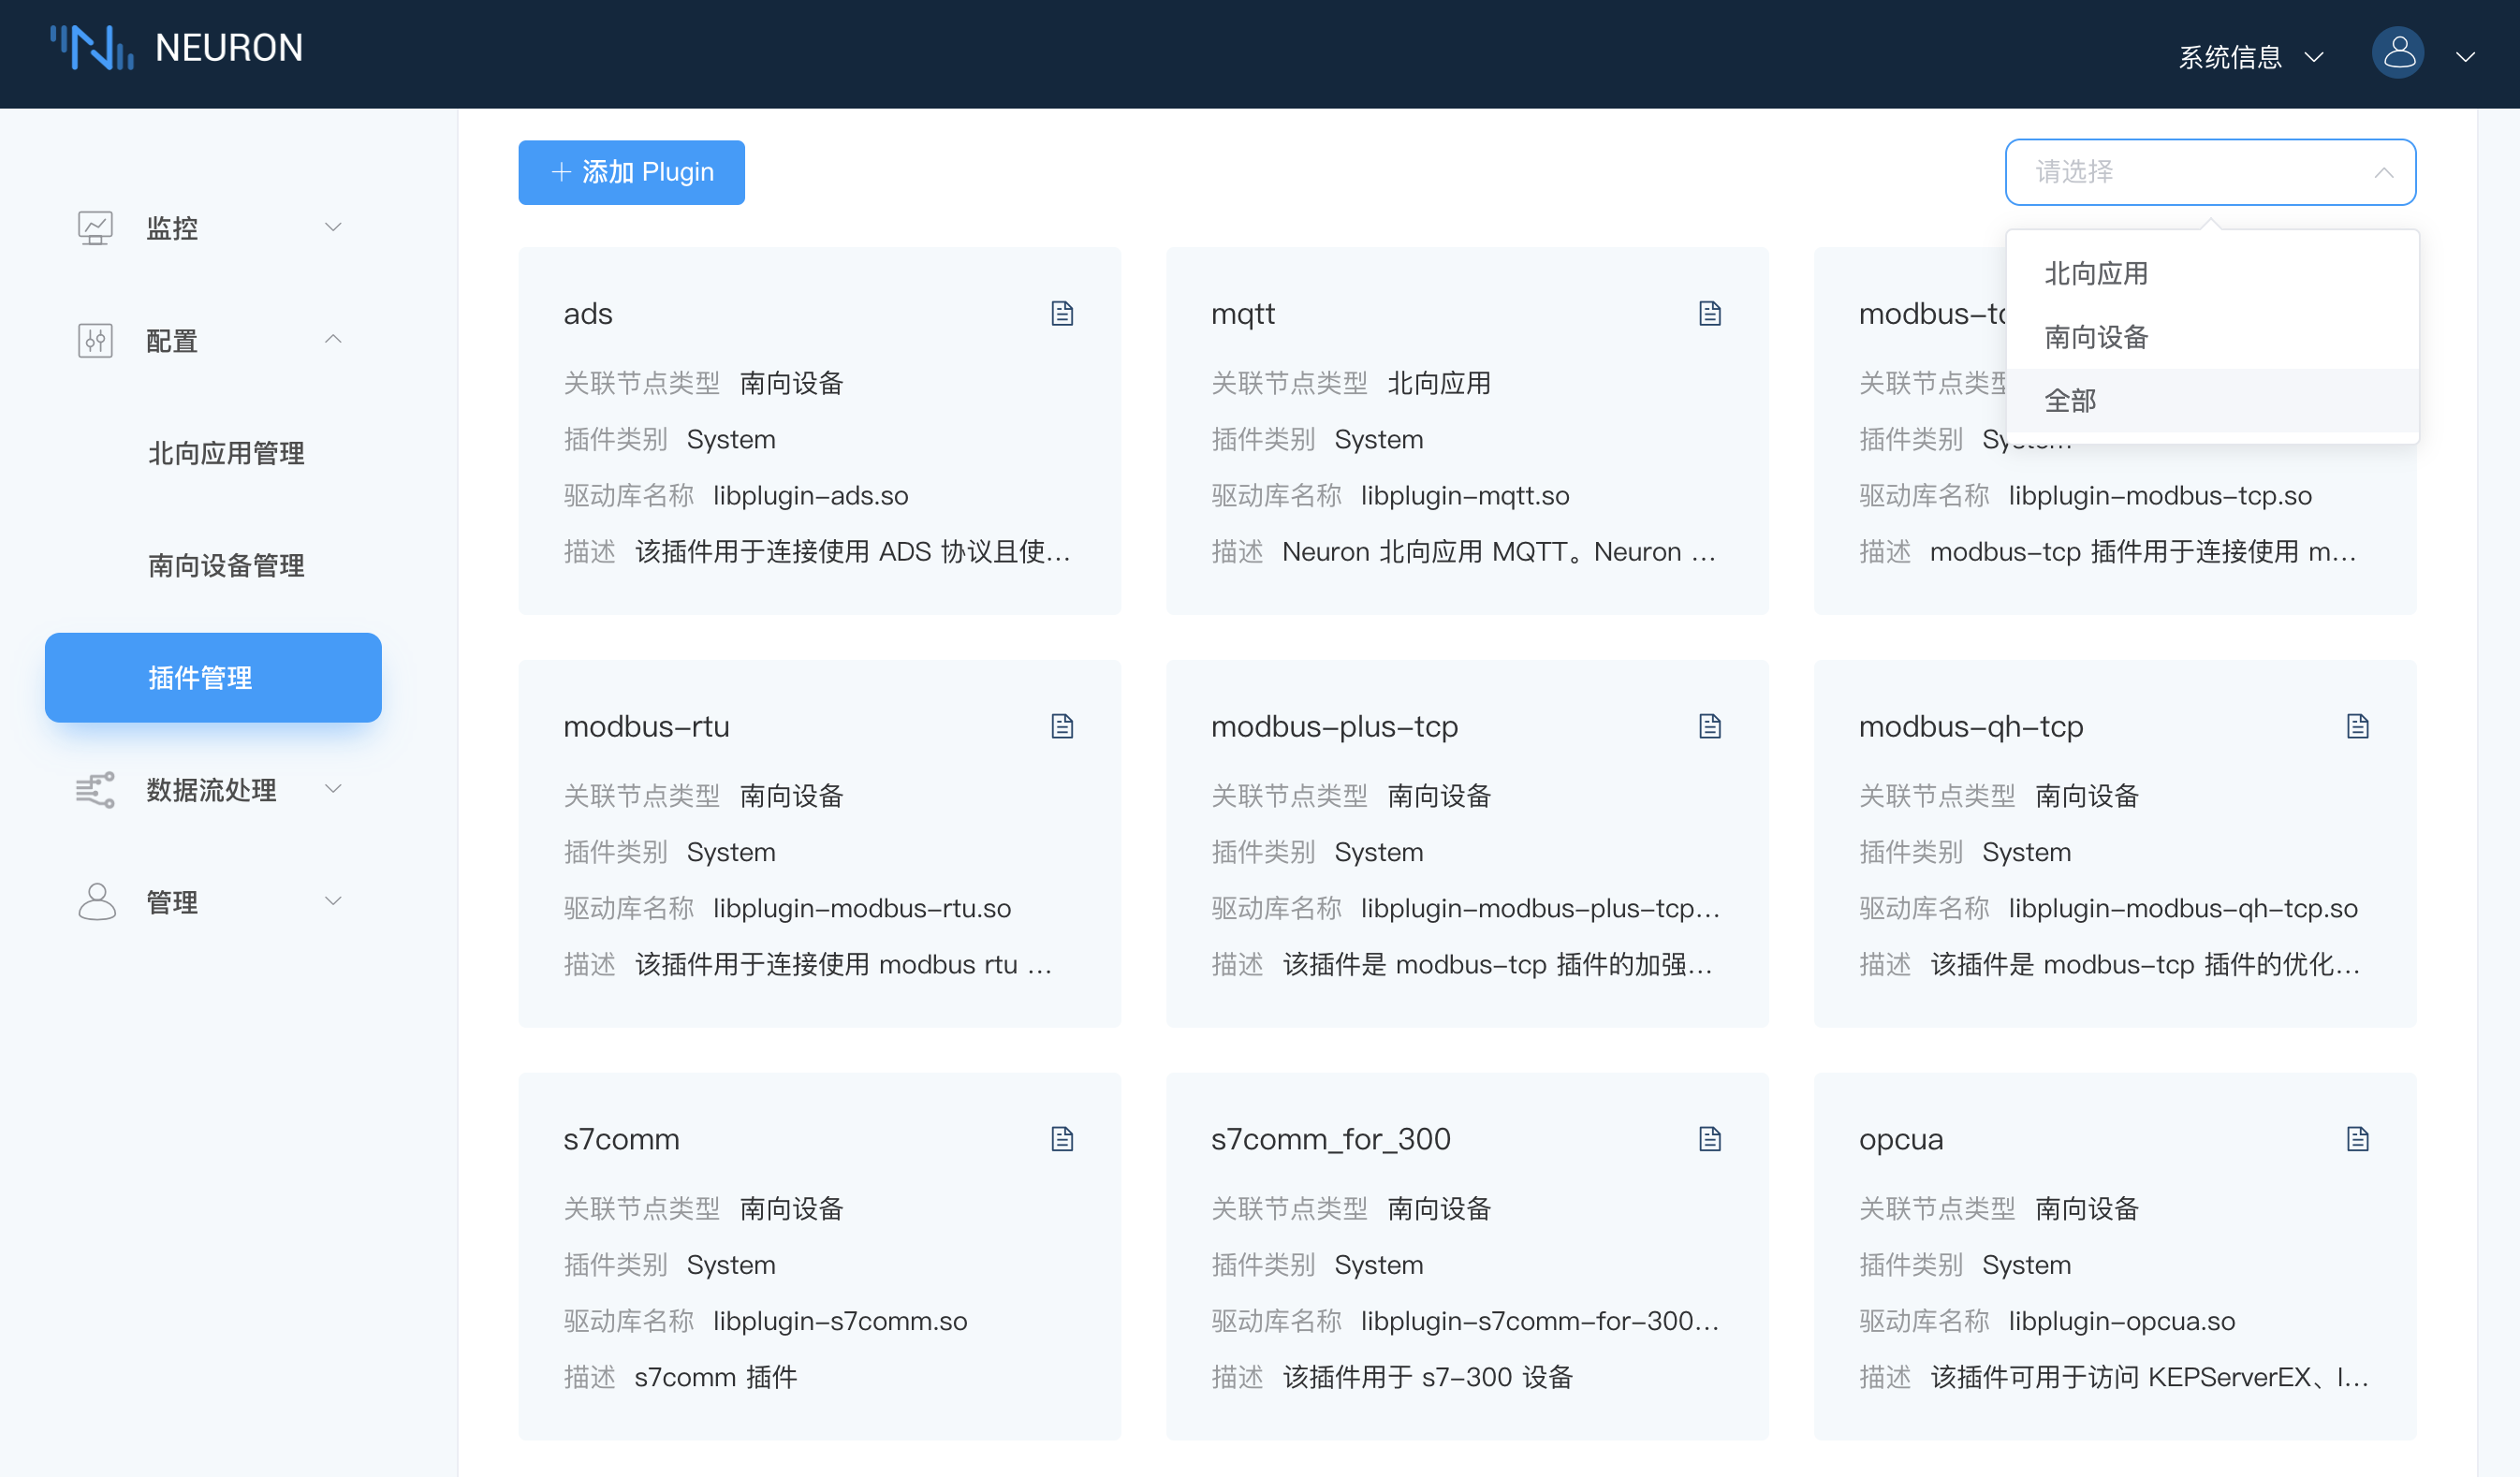Select 南向设备 from the filter list

pos(2213,337)
